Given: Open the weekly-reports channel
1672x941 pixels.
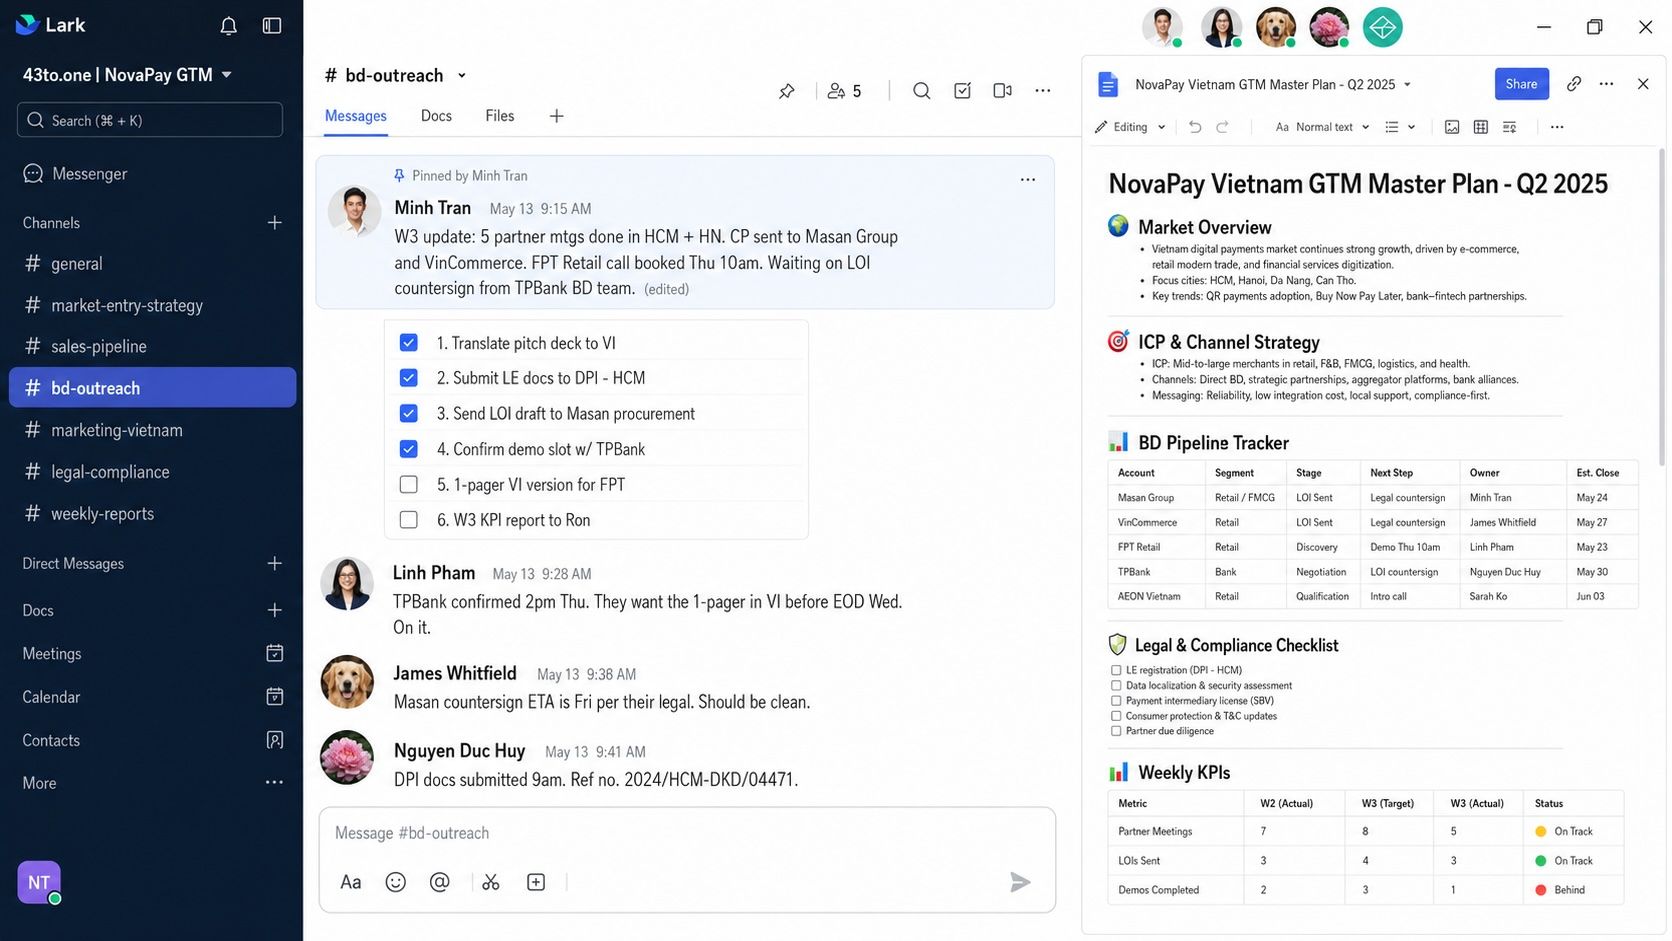Looking at the screenshot, I should pos(153,514).
